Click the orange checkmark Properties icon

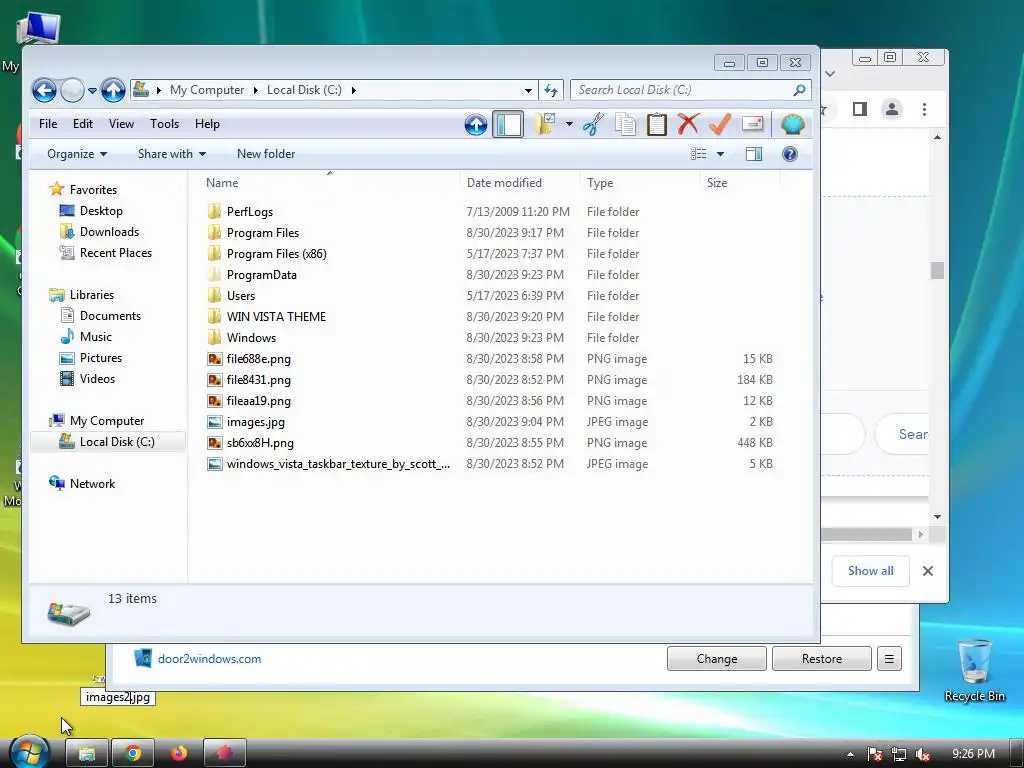[720, 124]
